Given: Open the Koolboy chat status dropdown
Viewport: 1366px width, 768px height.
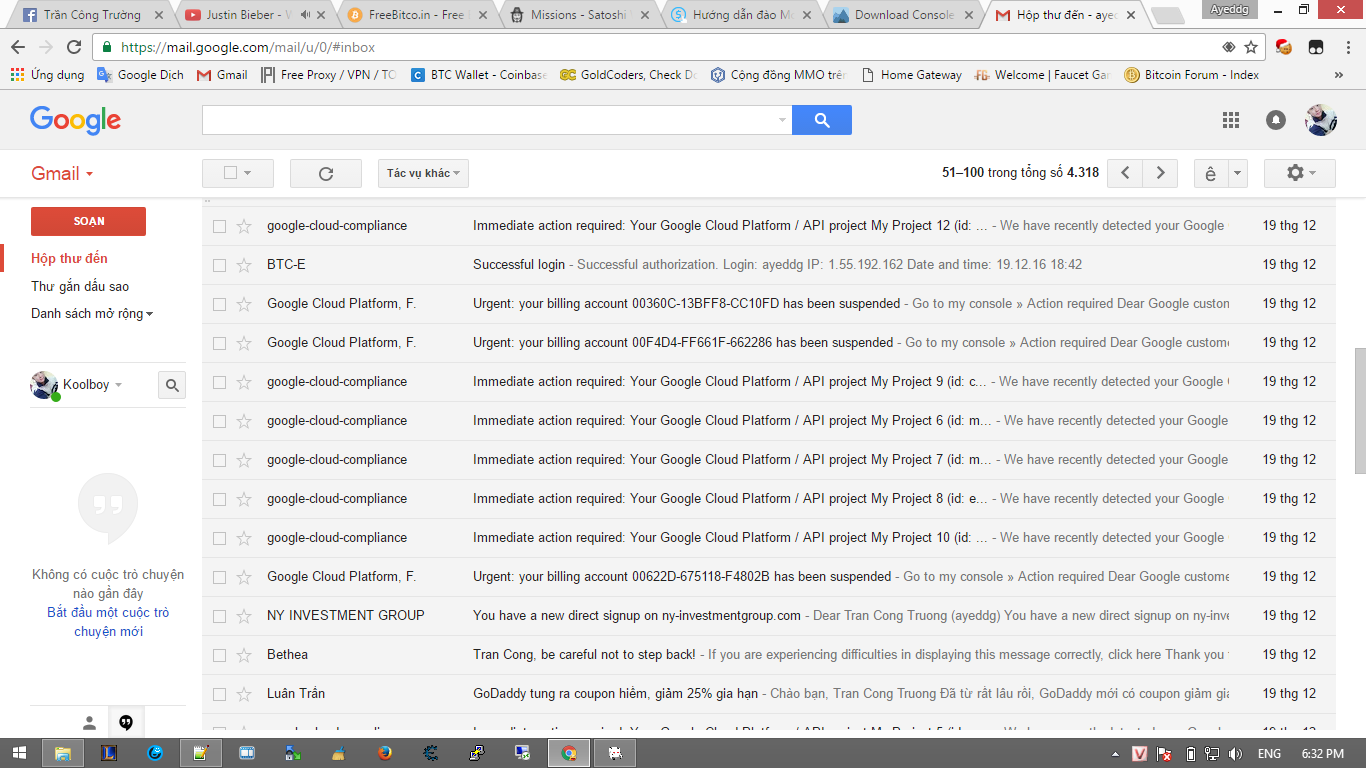Looking at the screenshot, I should click(x=119, y=385).
